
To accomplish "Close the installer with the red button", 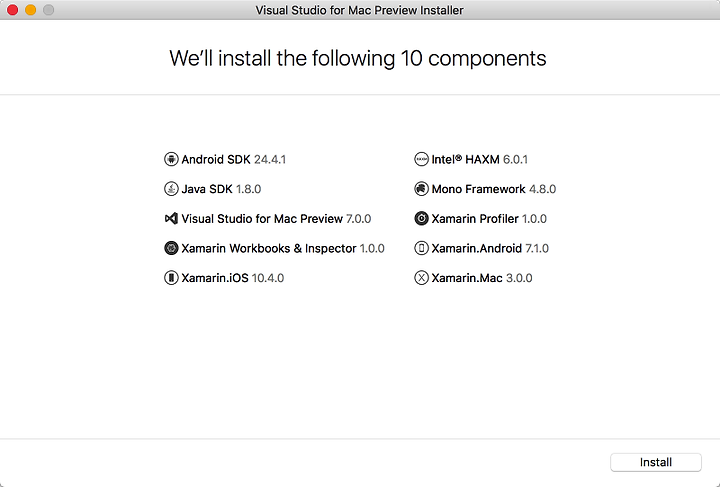I will 12,10.
